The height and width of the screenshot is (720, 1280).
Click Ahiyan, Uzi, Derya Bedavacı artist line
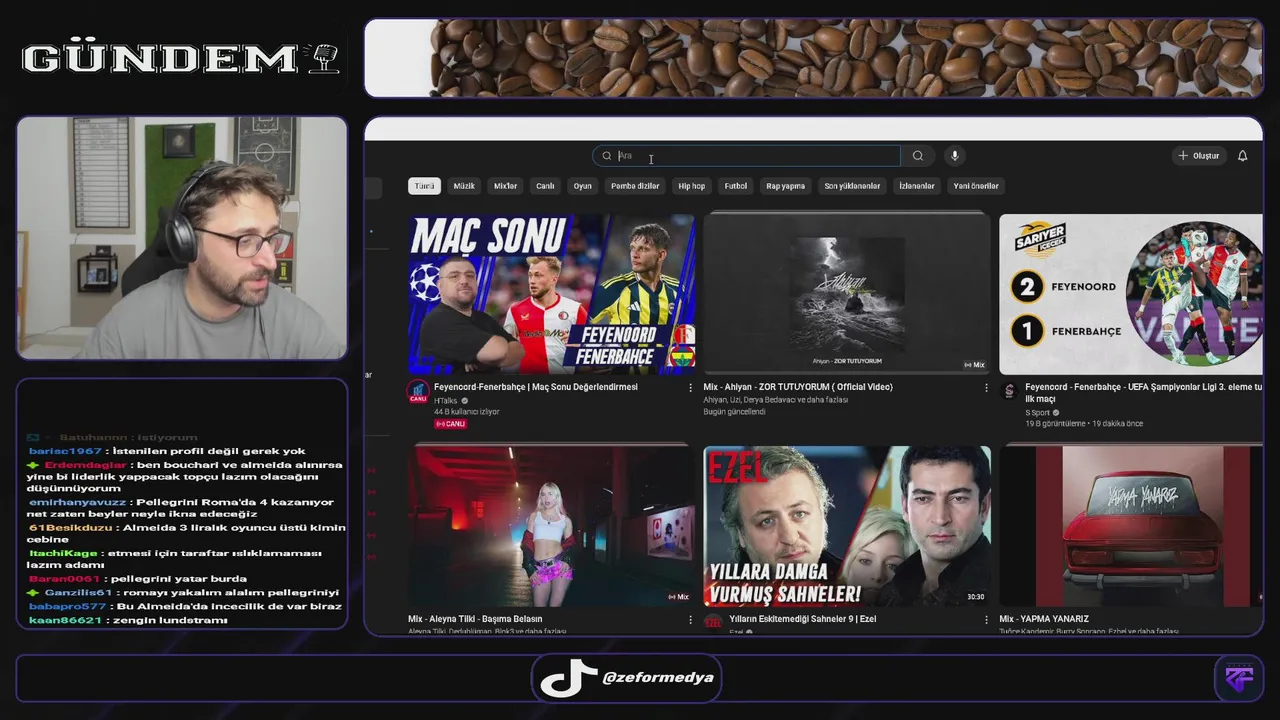(x=775, y=400)
